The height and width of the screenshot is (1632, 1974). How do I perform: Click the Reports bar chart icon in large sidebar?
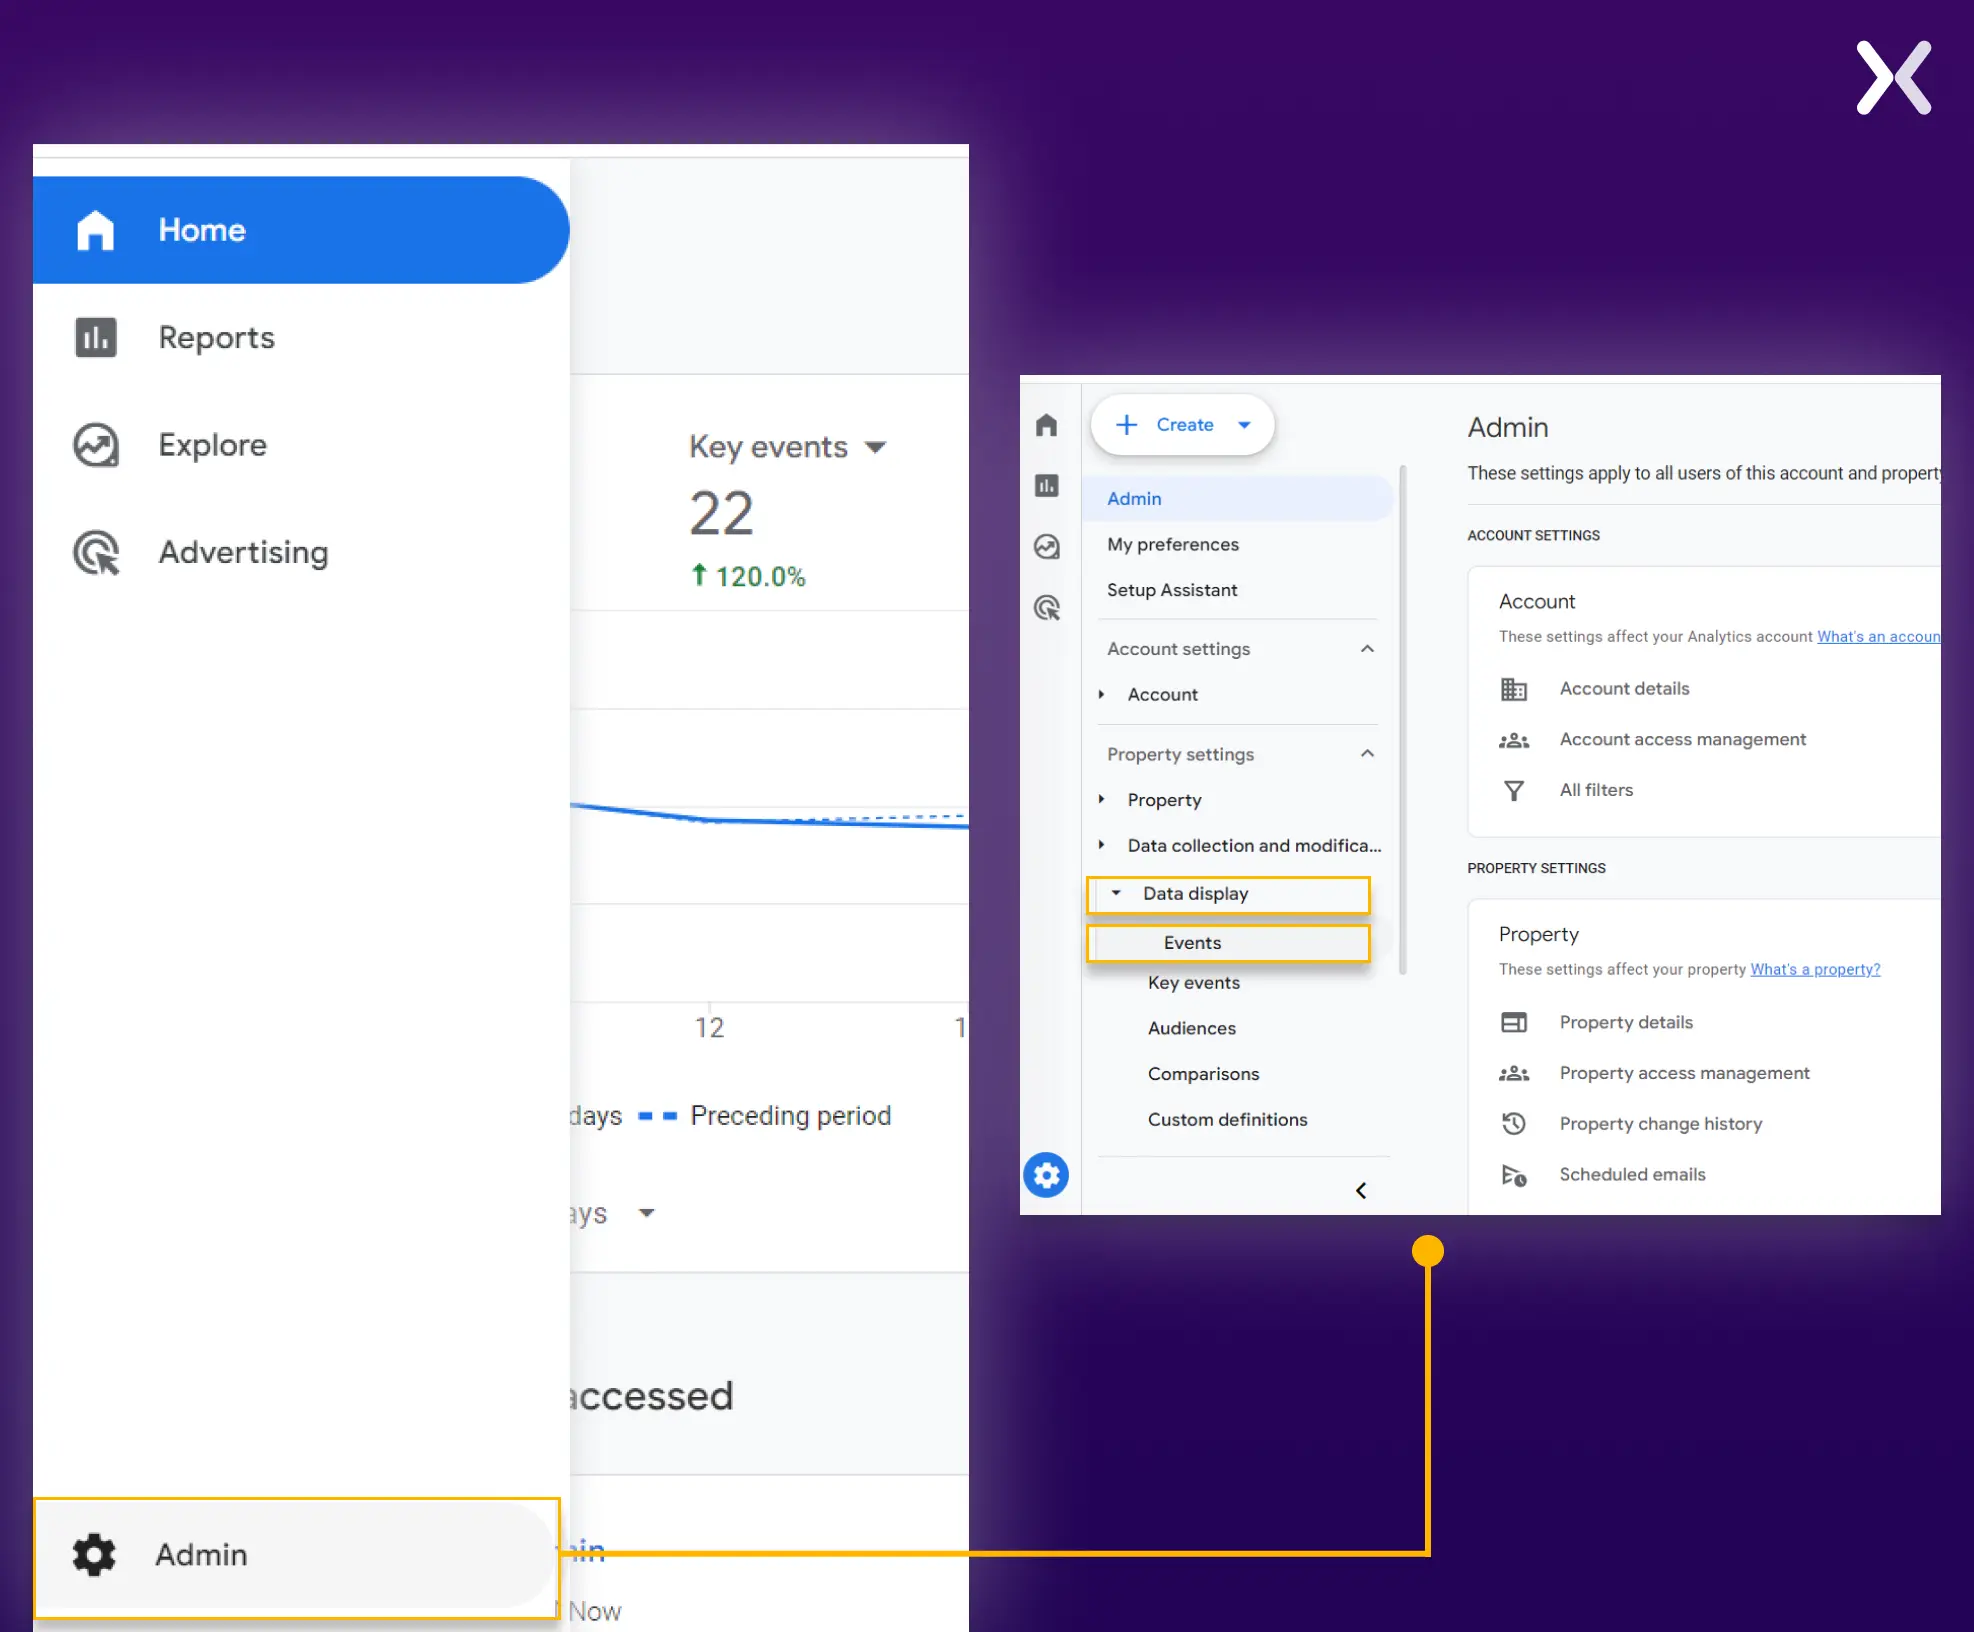coord(96,338)
